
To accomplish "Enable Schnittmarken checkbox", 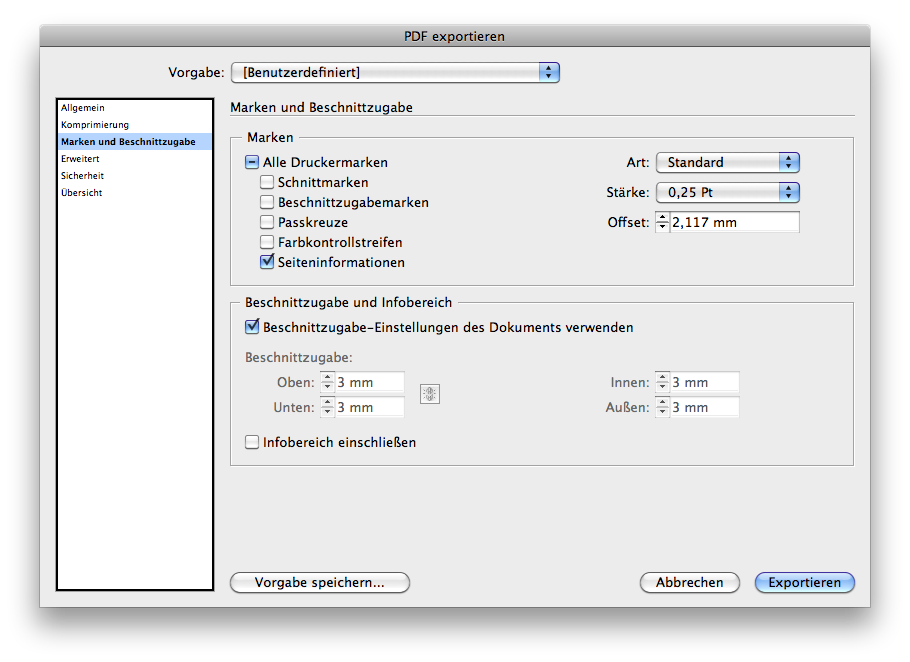I will point(267,182).
